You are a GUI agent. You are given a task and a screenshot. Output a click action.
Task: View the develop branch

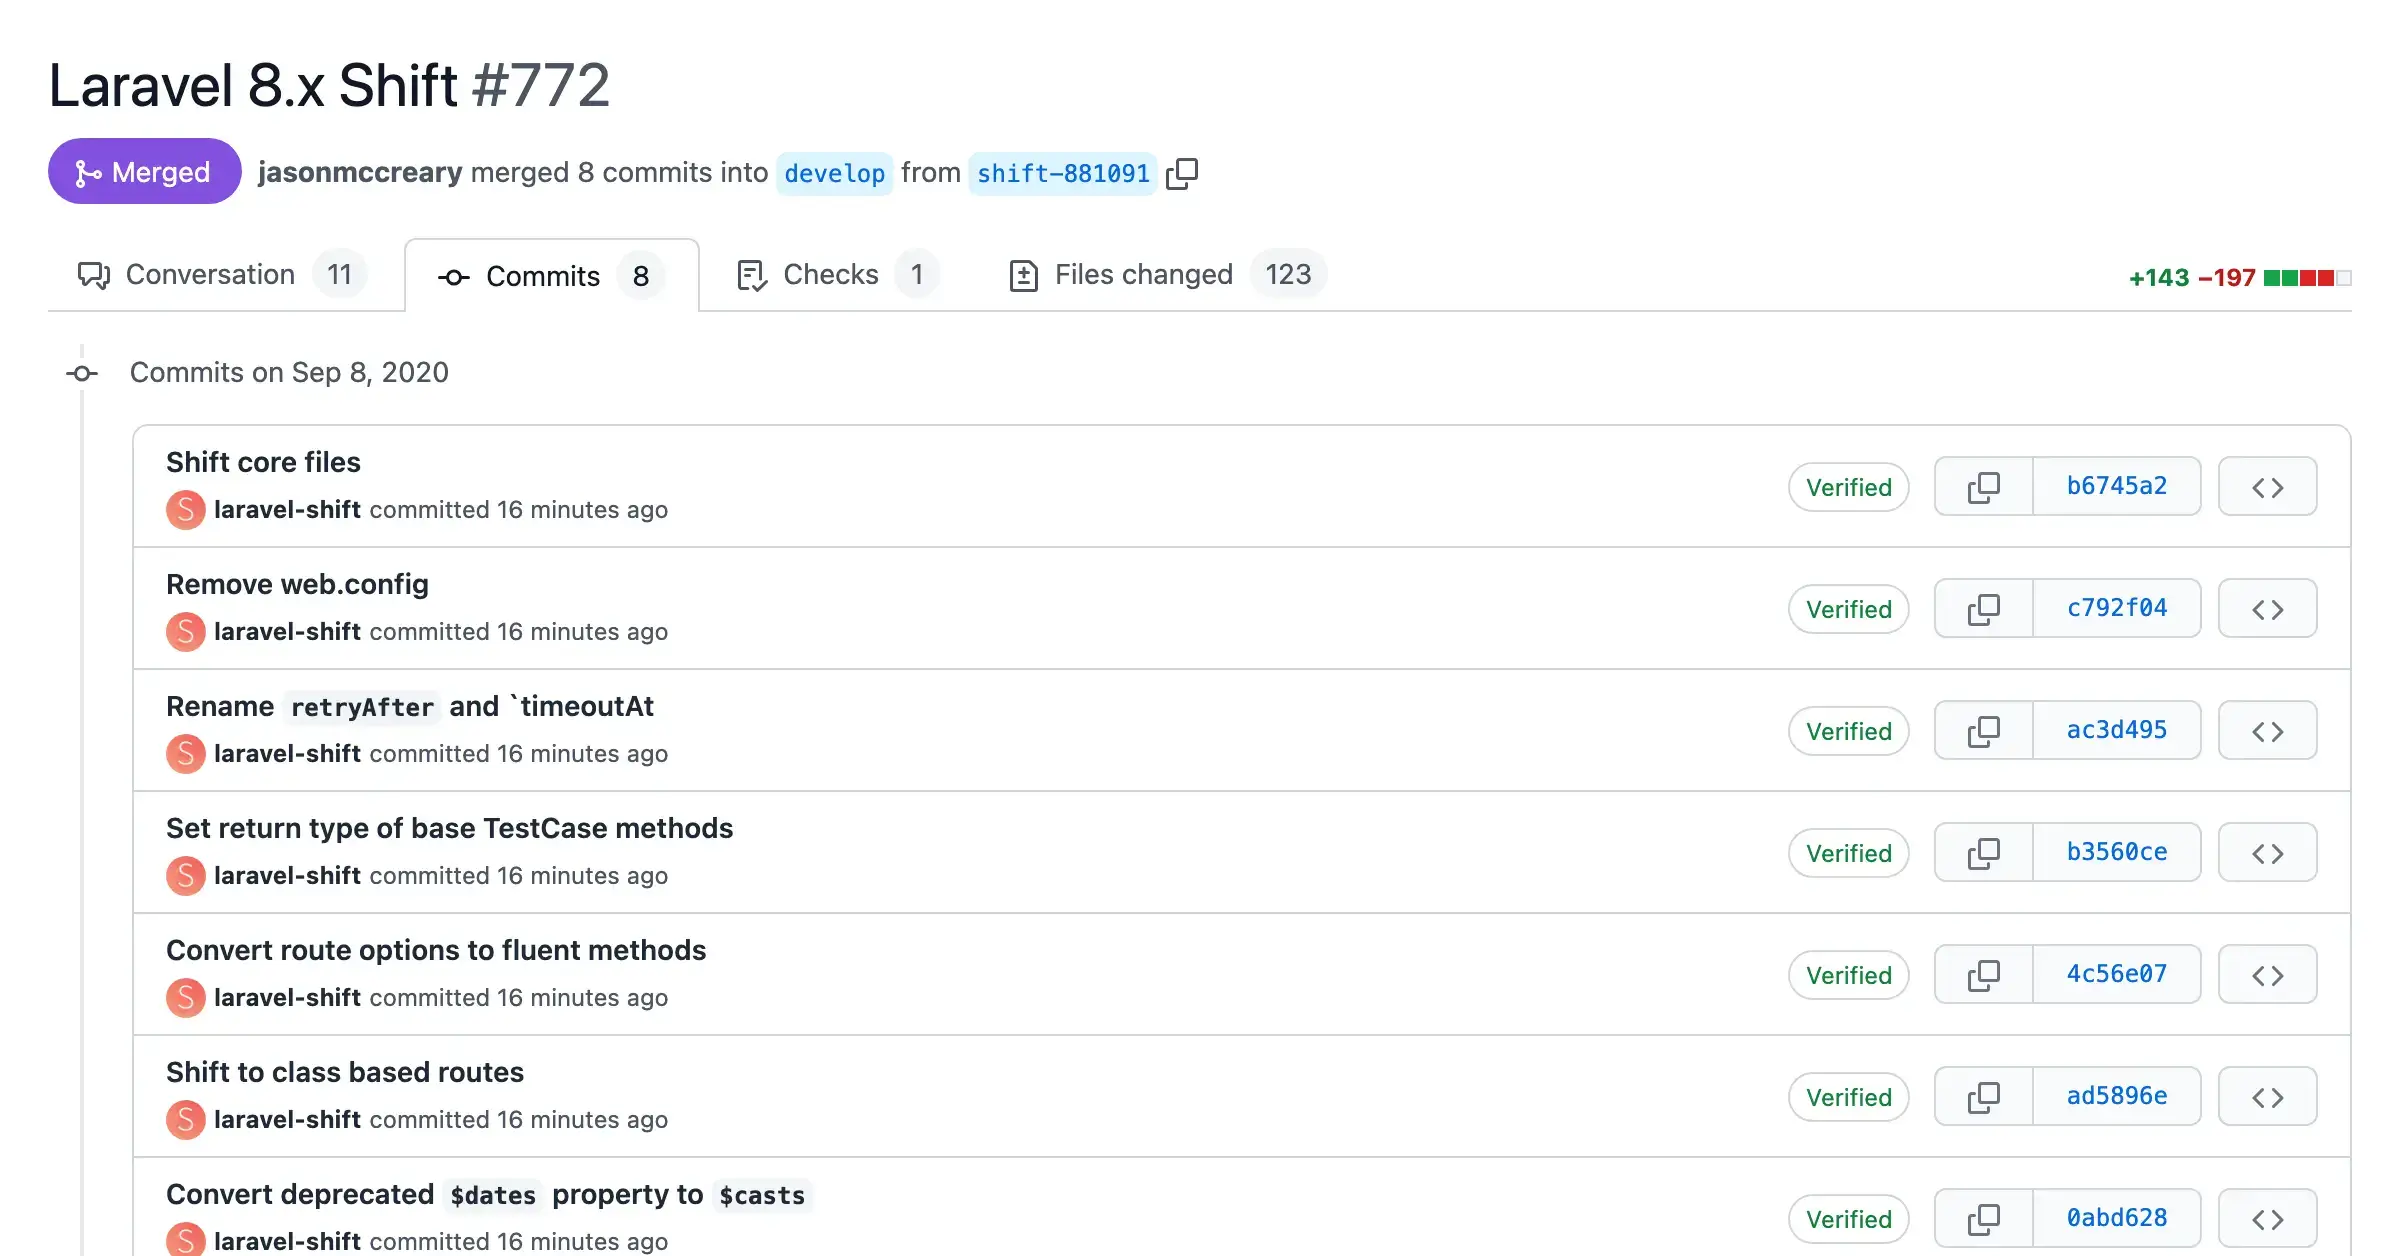(x=834, y=173)
